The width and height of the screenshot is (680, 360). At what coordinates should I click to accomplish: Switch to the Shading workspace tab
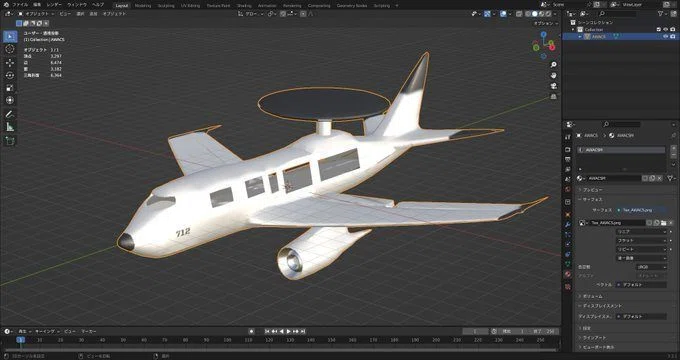244,6
